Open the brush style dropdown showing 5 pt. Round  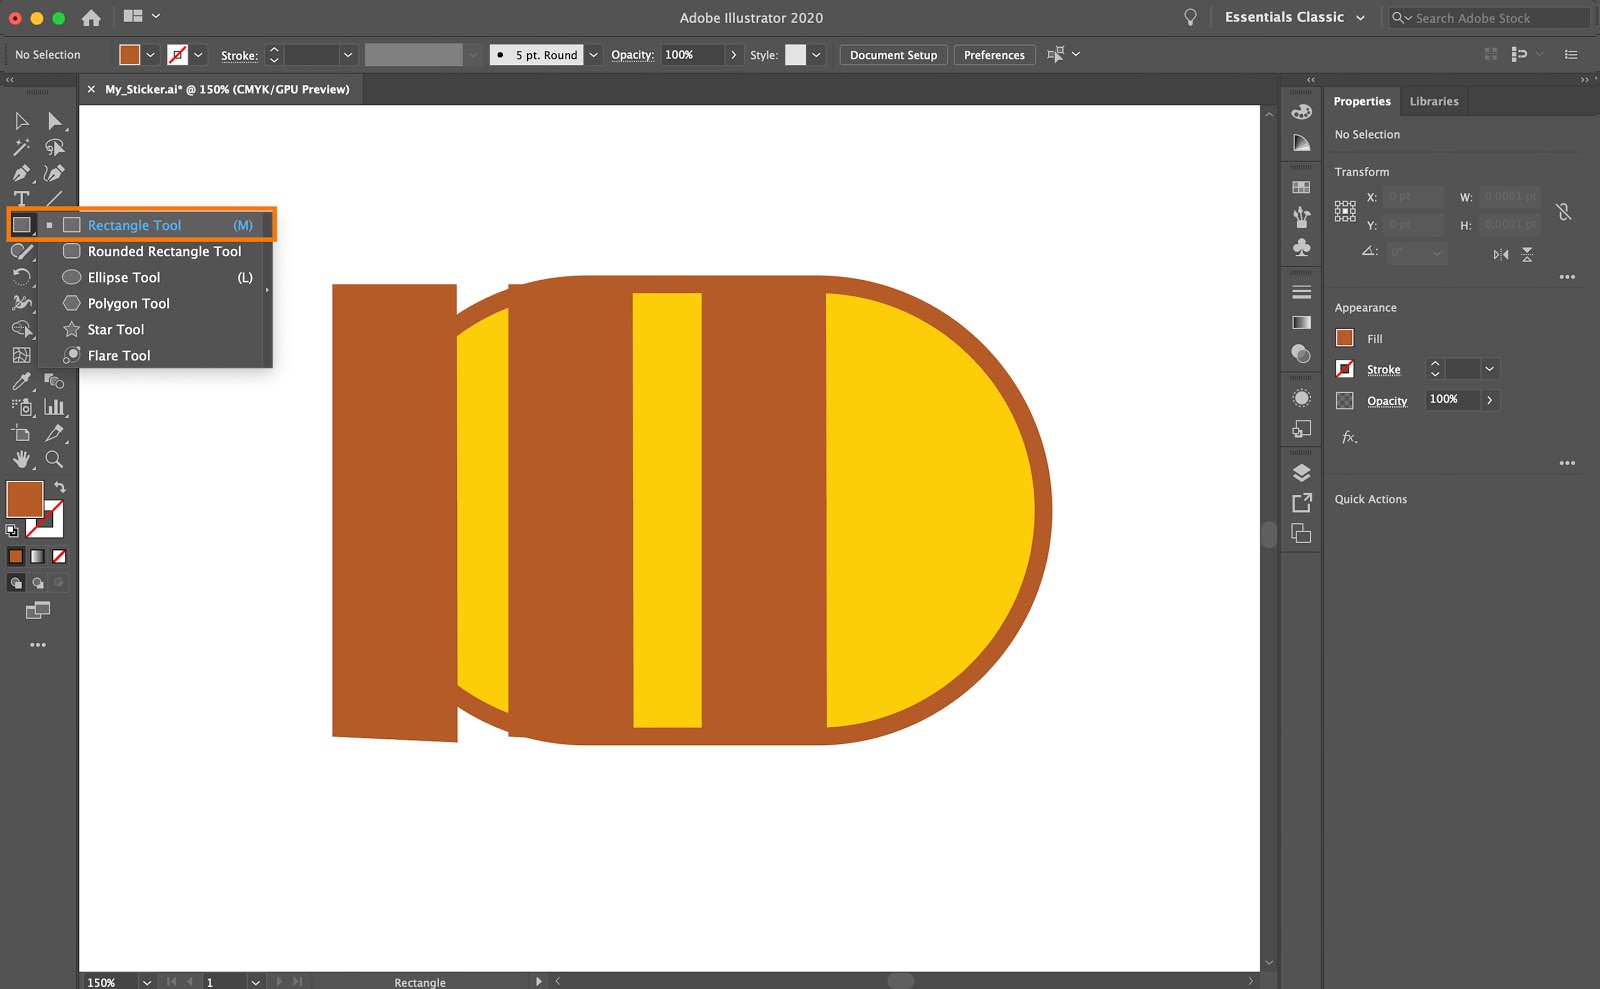pos(593,54)
